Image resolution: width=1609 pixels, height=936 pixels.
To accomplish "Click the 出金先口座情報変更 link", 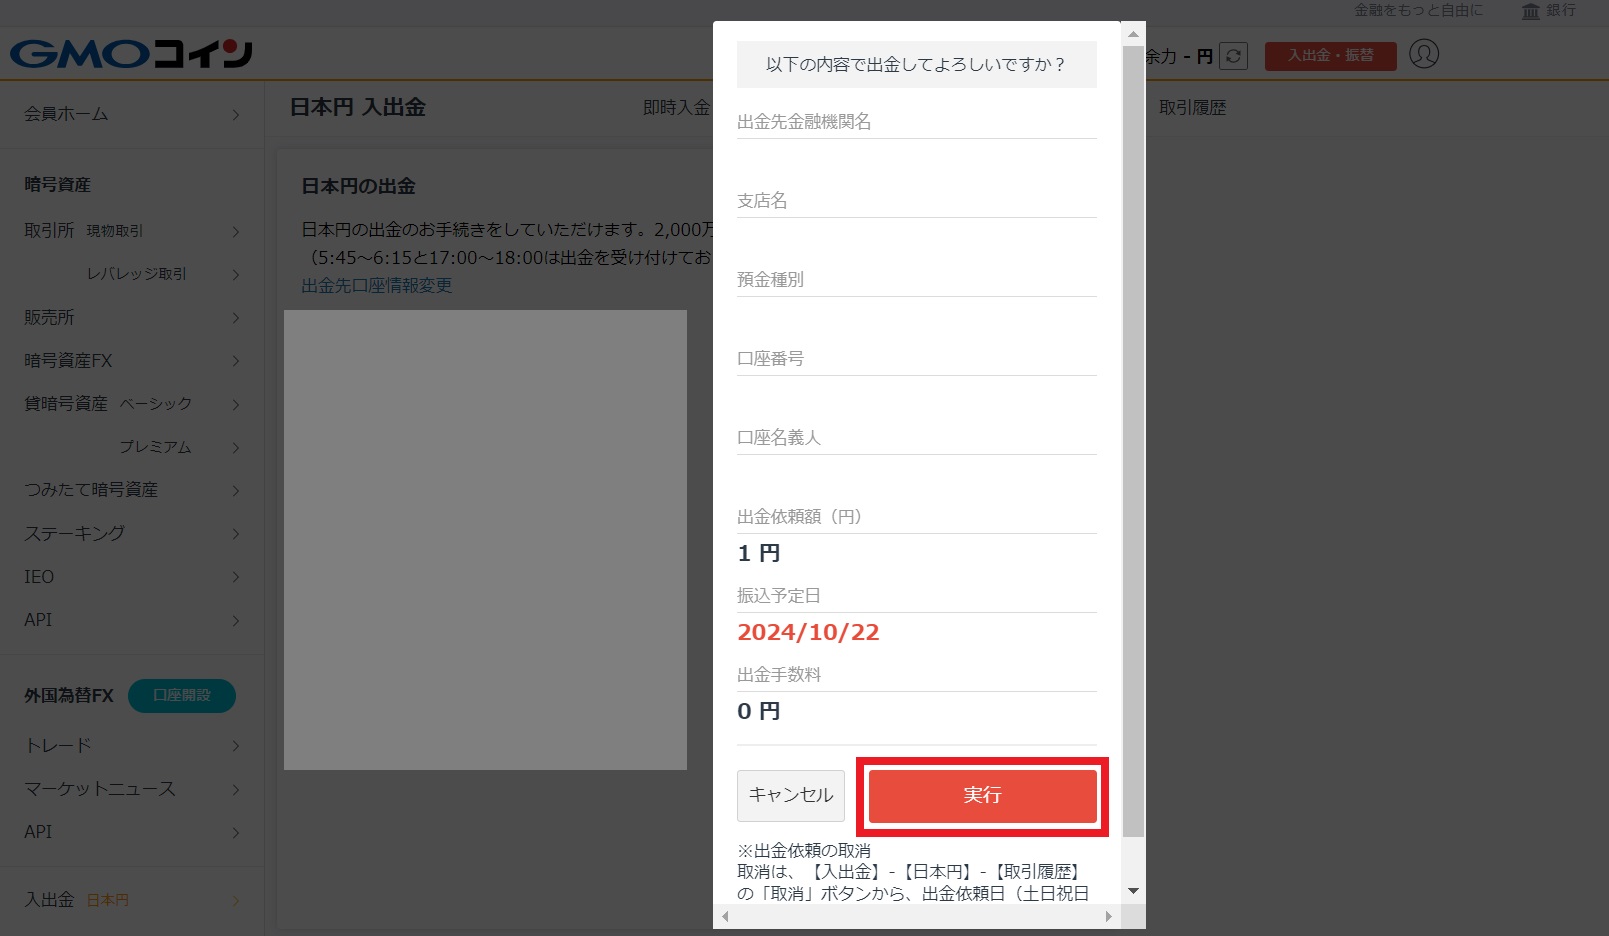I will pos(377,286).
